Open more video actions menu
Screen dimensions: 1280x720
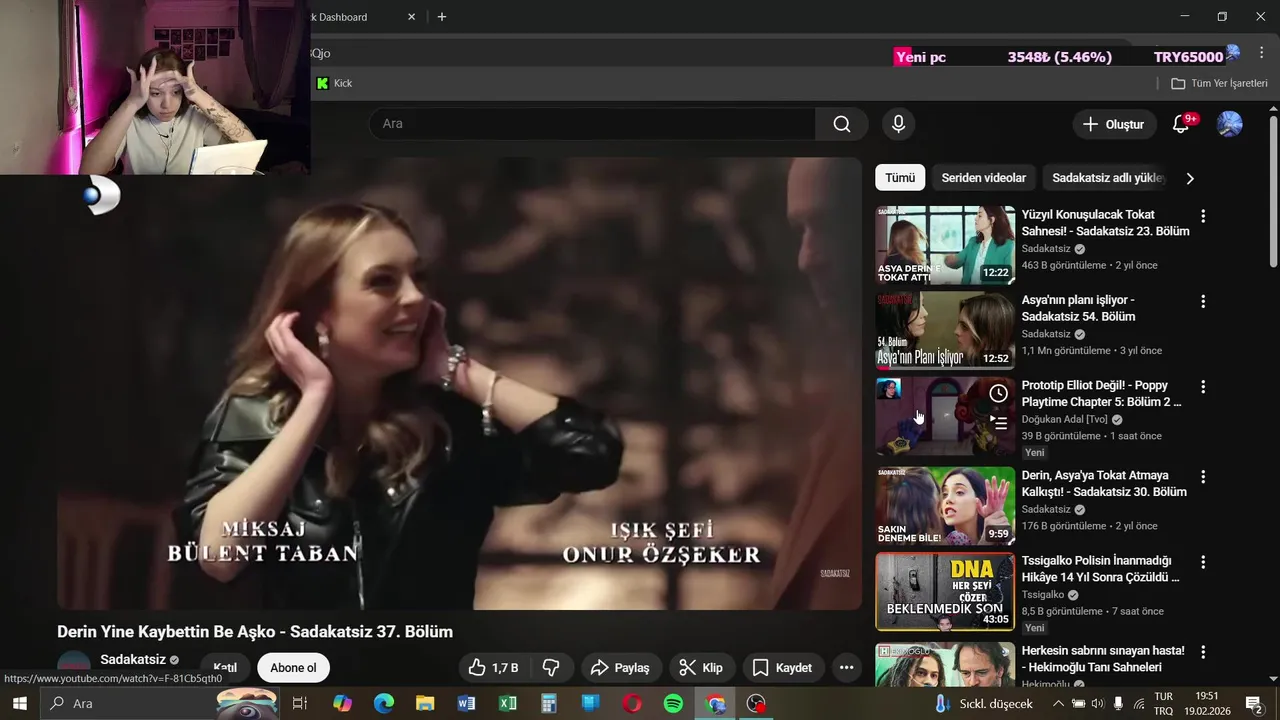846,668
